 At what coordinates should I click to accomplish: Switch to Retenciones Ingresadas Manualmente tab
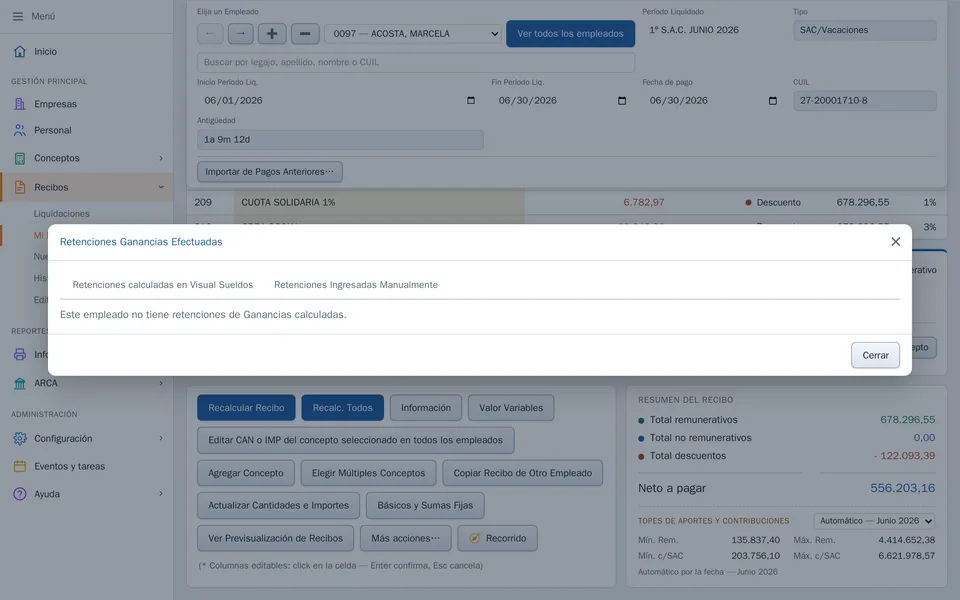click(356, 285)
